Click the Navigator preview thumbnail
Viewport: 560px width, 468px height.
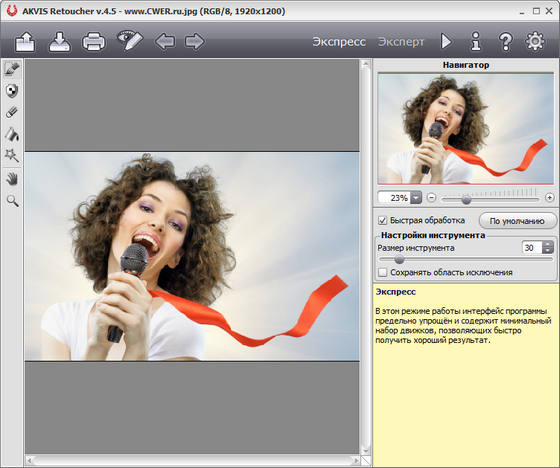pos(466,129)
